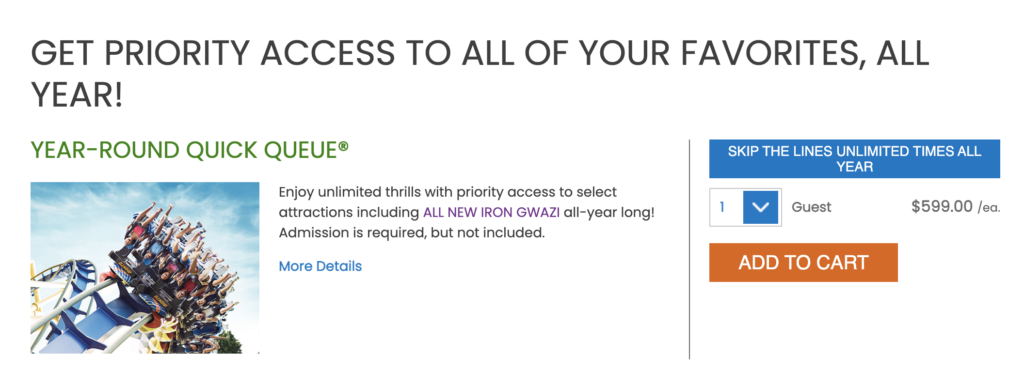Expand the blue chevron quantity dropdown arrow
Viewport: 1024px width, 372px height.
tap(761, 207)
